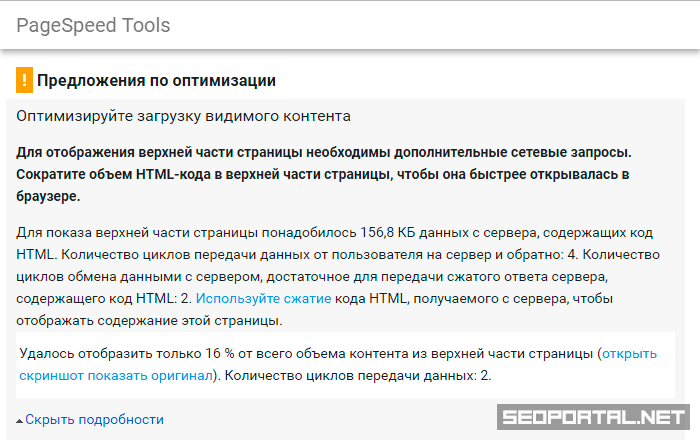The height and width of the screenshot is (440, 700).
Task: Open the Используйте сжатие link
Action: [260, 299]
